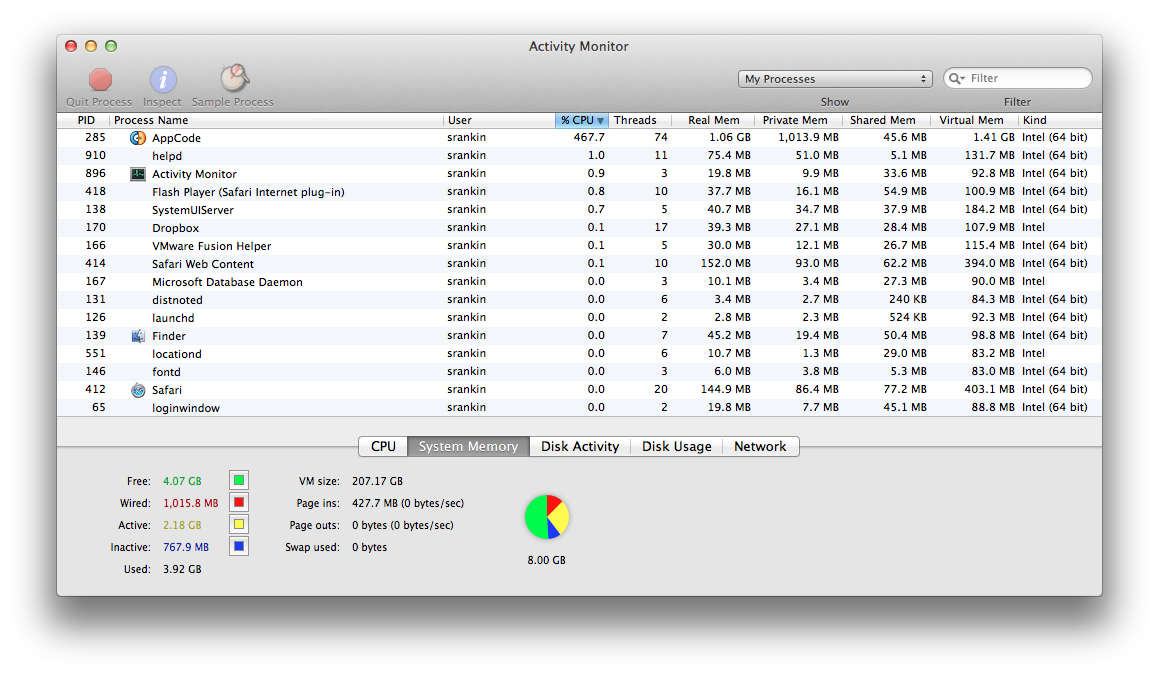This screenshot has height=675, width=1159.
Task: Select the System Memory tab
Action: click(x=468, y=447)
